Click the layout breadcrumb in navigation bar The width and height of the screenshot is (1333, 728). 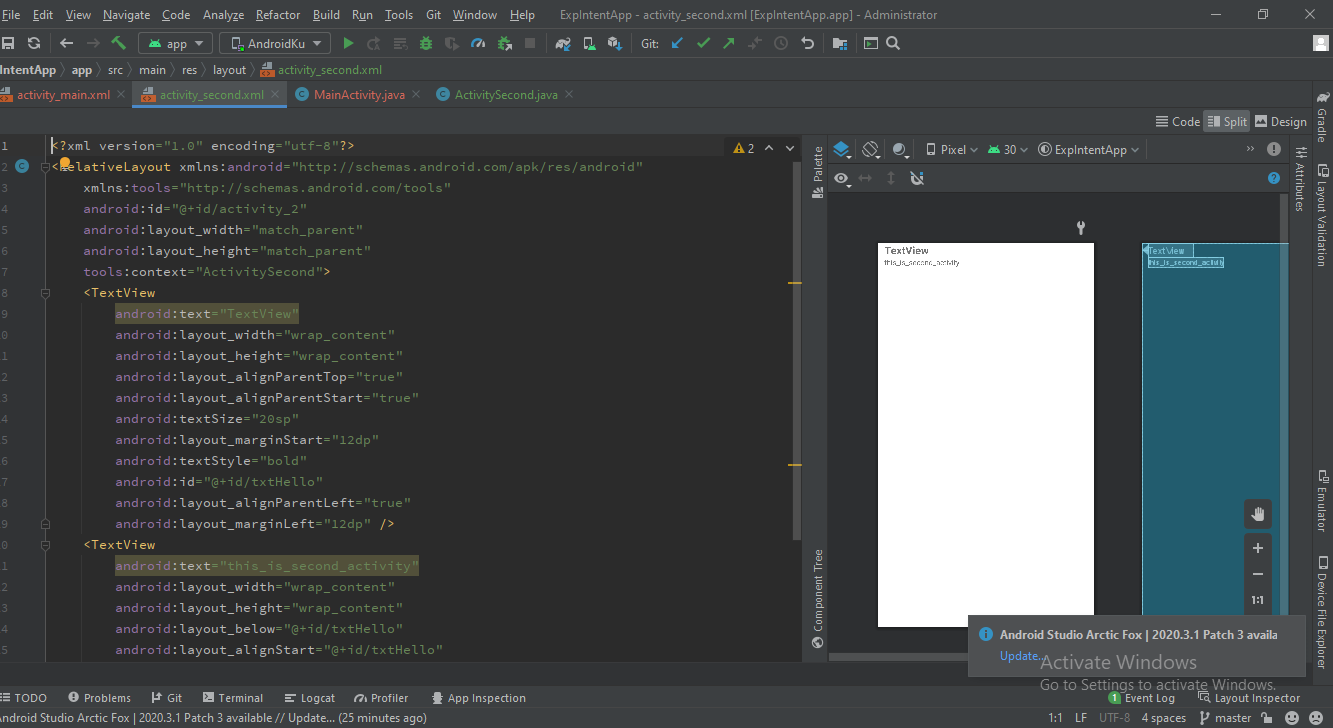229,70
